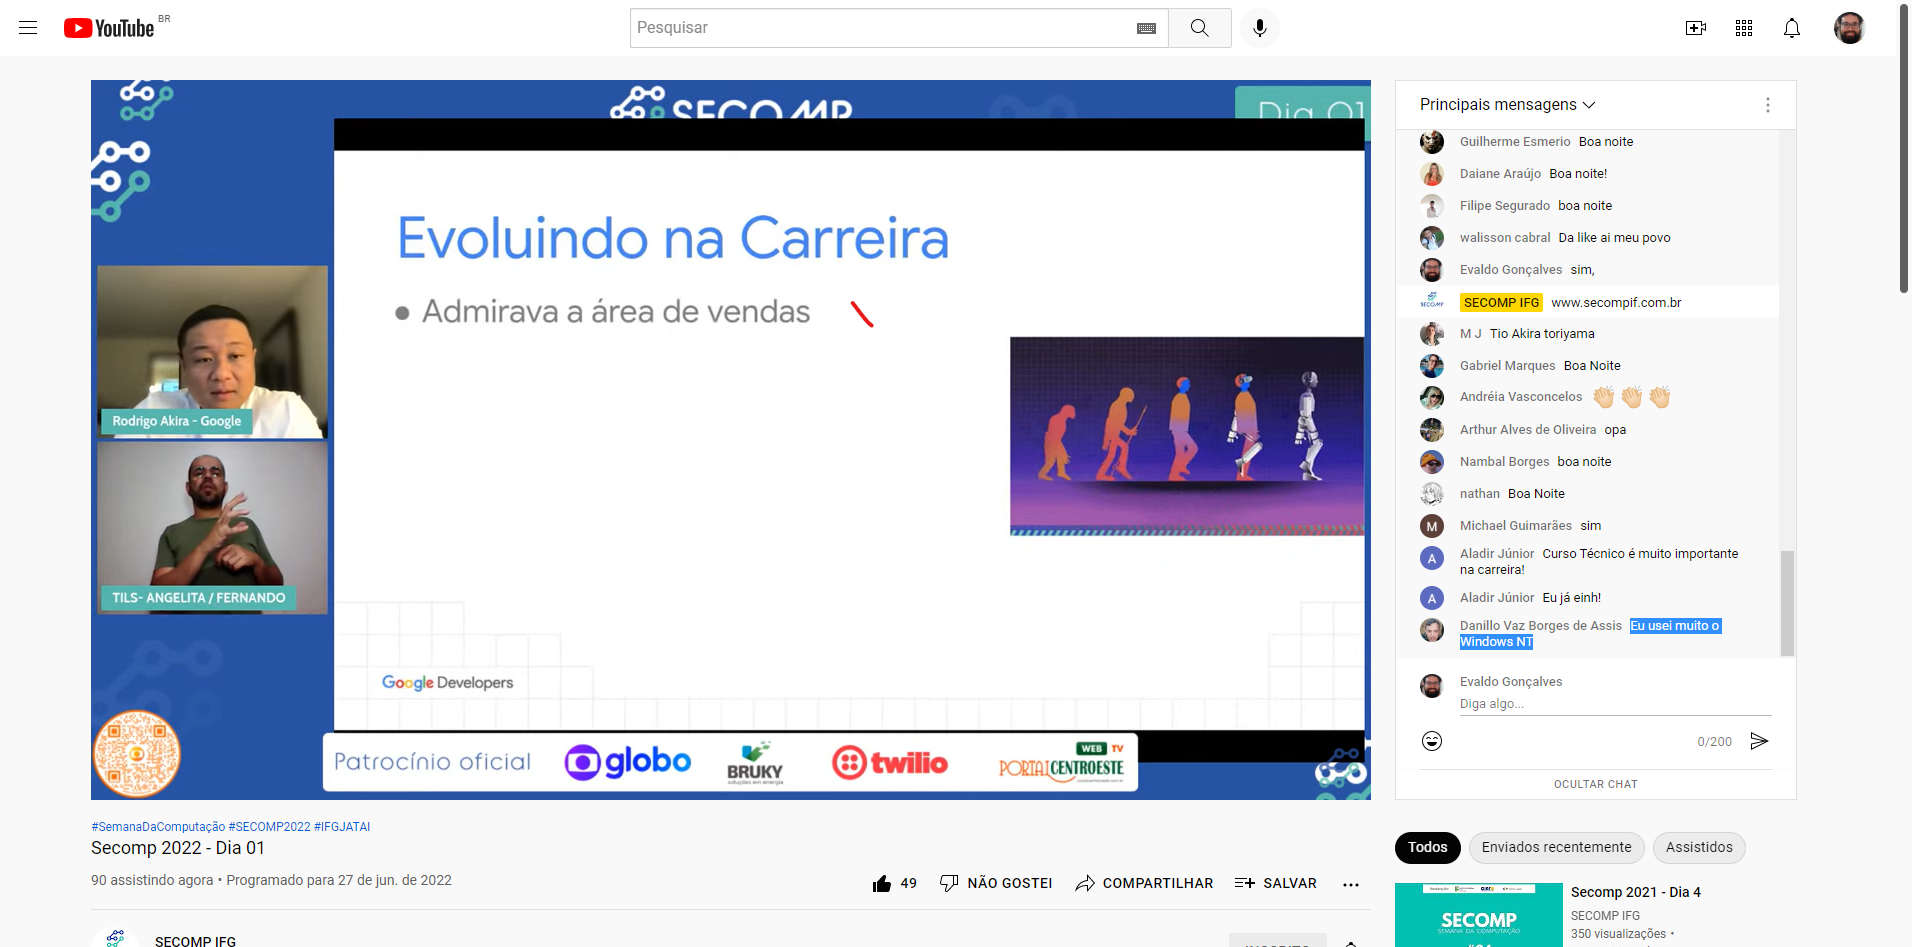
Task: Send the chat message arrow
Action: pyautogui.click(x=1759, y=741)
